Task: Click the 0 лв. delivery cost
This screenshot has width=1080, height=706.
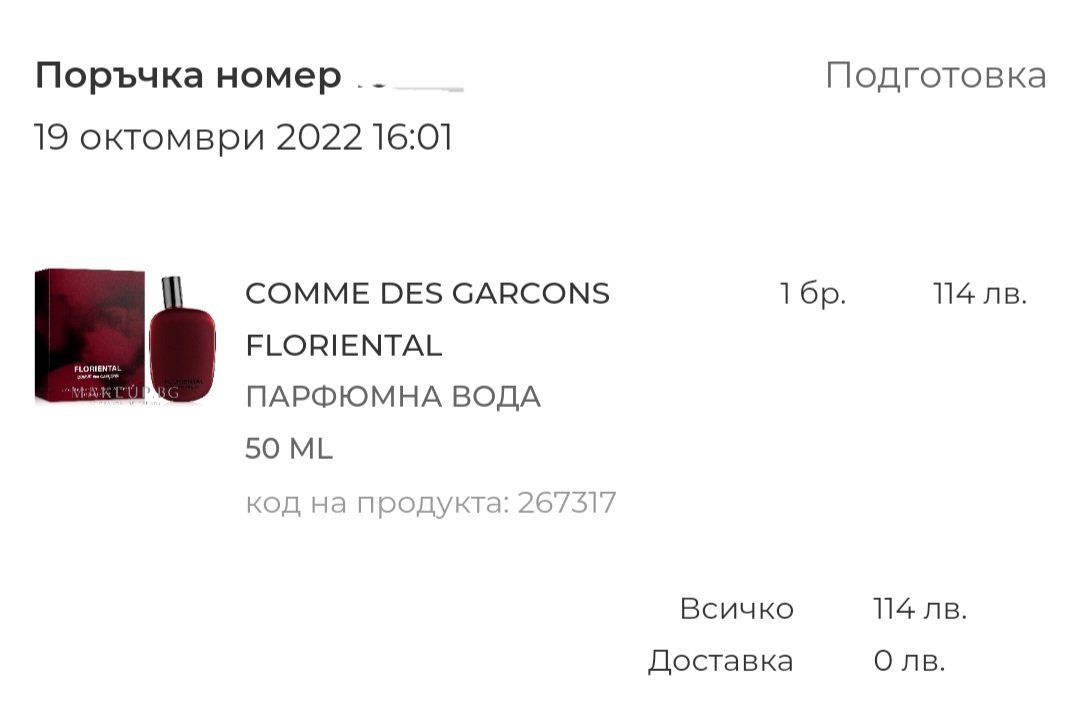Action: click(908, 661)
